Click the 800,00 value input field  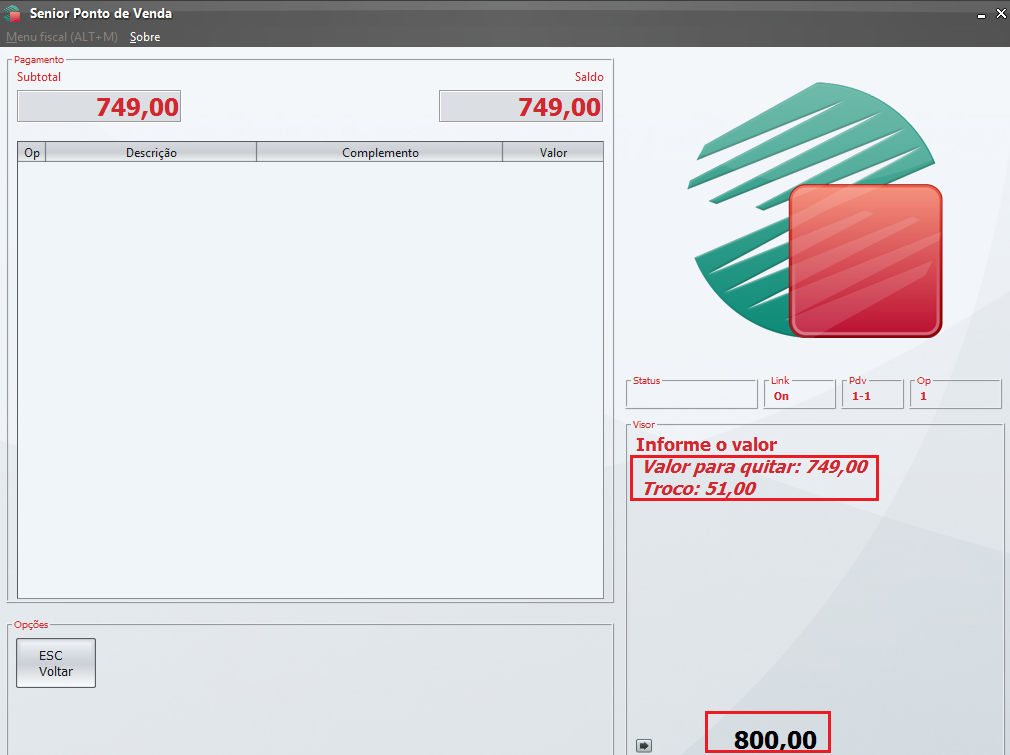[768, 733]
